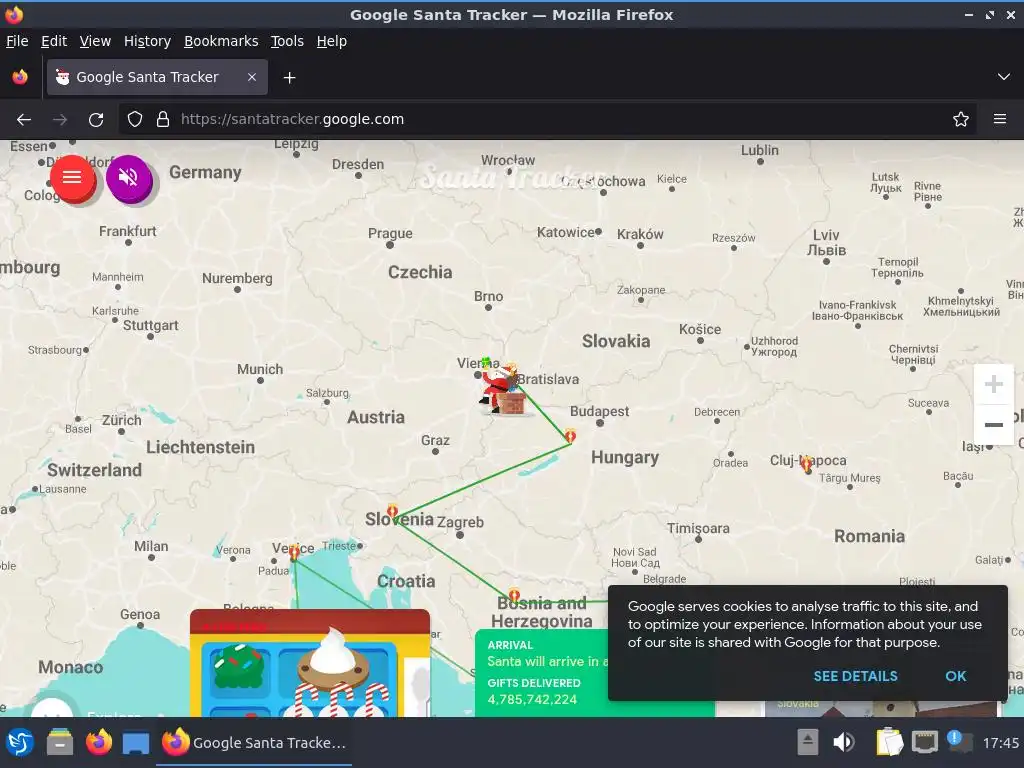
Task: Click the Kraków city label on map
Action: [640, 234]
